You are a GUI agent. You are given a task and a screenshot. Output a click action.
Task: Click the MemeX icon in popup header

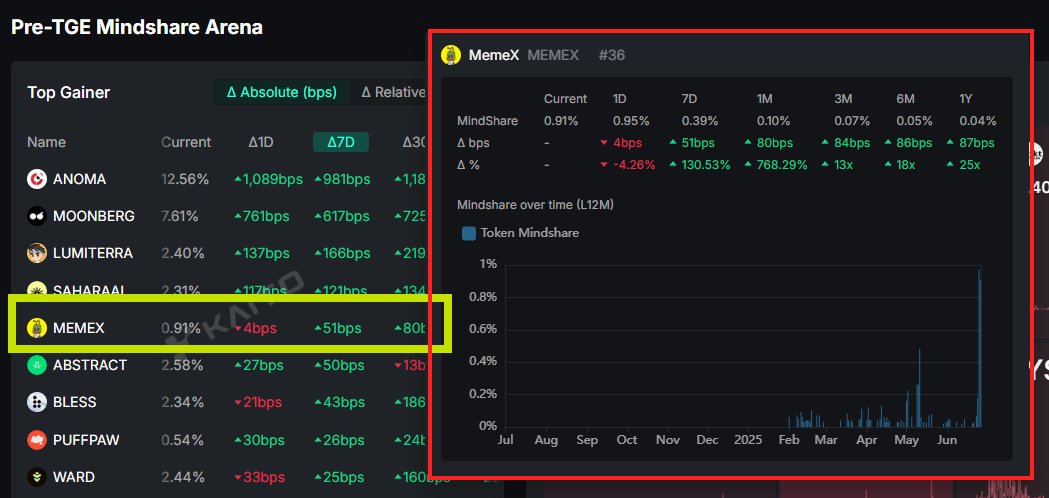[x=451, y=55]
